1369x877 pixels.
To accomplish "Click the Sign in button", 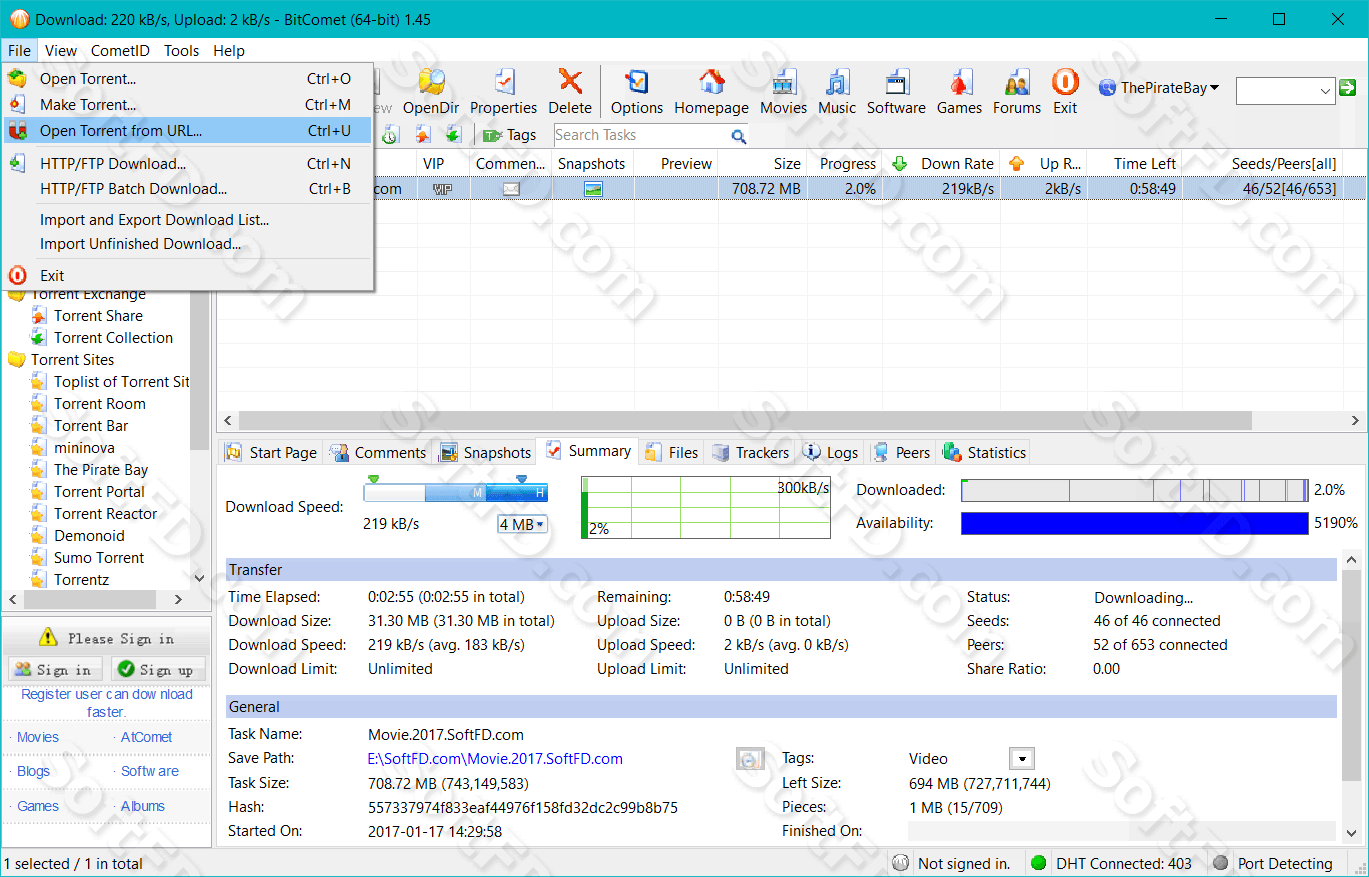I will (x=54, y=669).
